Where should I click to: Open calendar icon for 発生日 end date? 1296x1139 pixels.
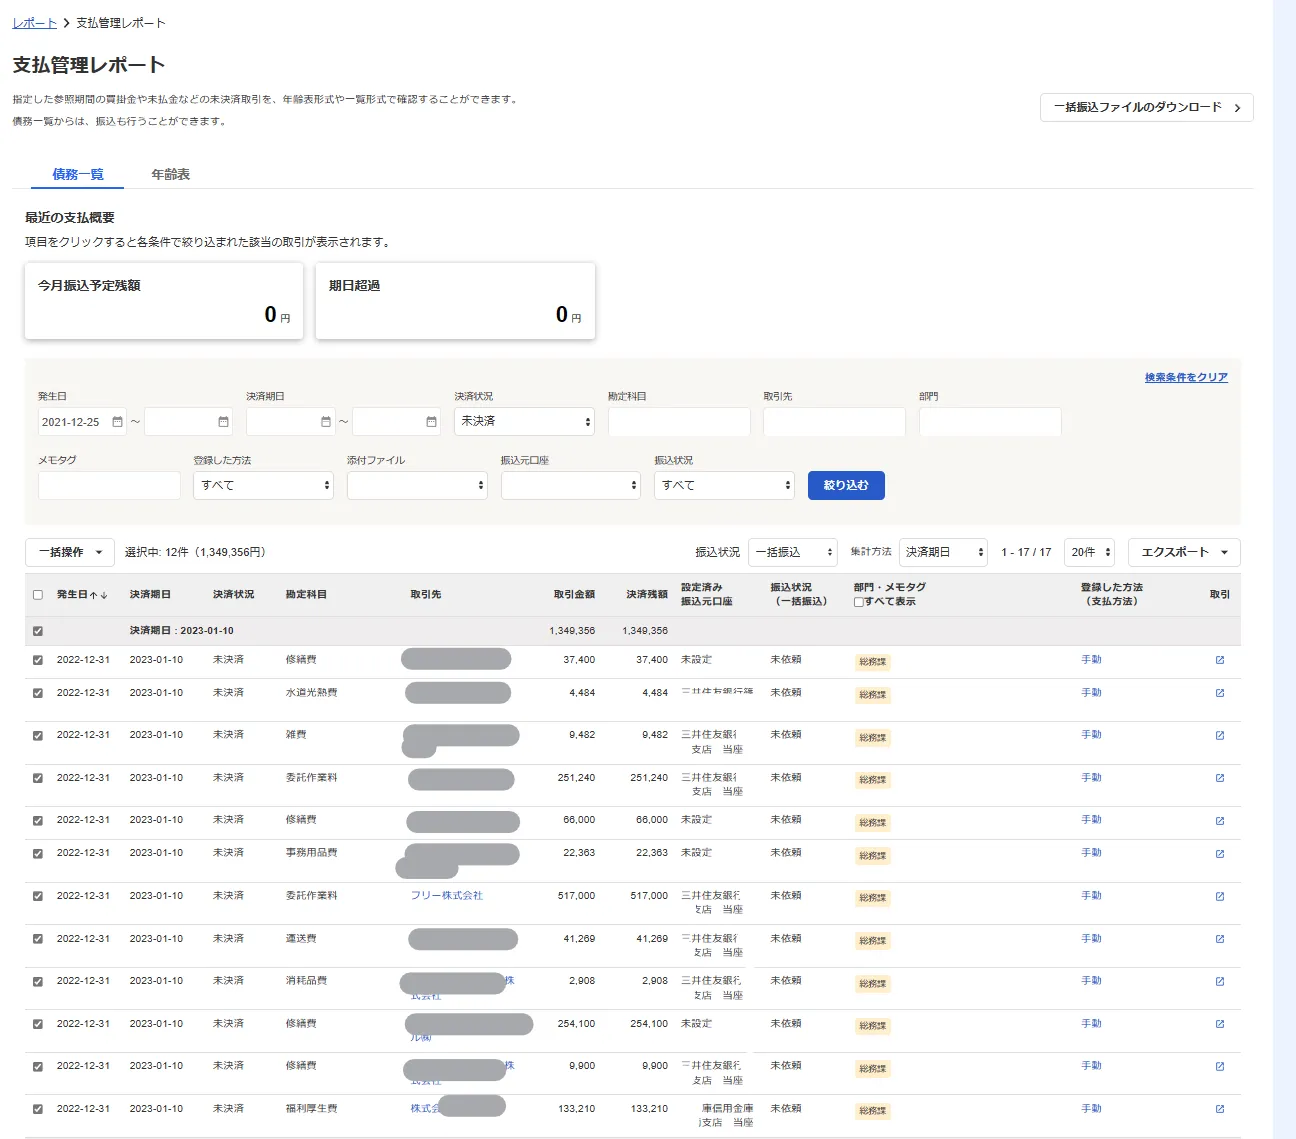pos(223,422)
